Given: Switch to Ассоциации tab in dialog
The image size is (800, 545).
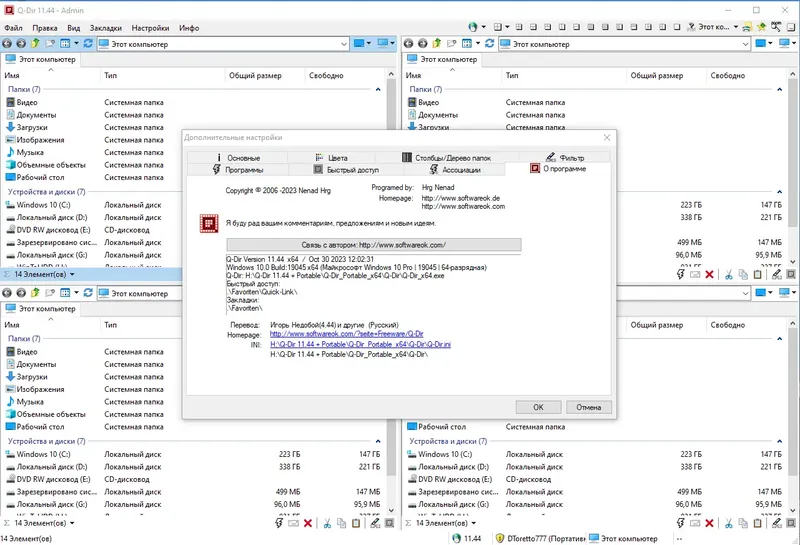Looking at the screenshot, I should (x=455, y=169).
